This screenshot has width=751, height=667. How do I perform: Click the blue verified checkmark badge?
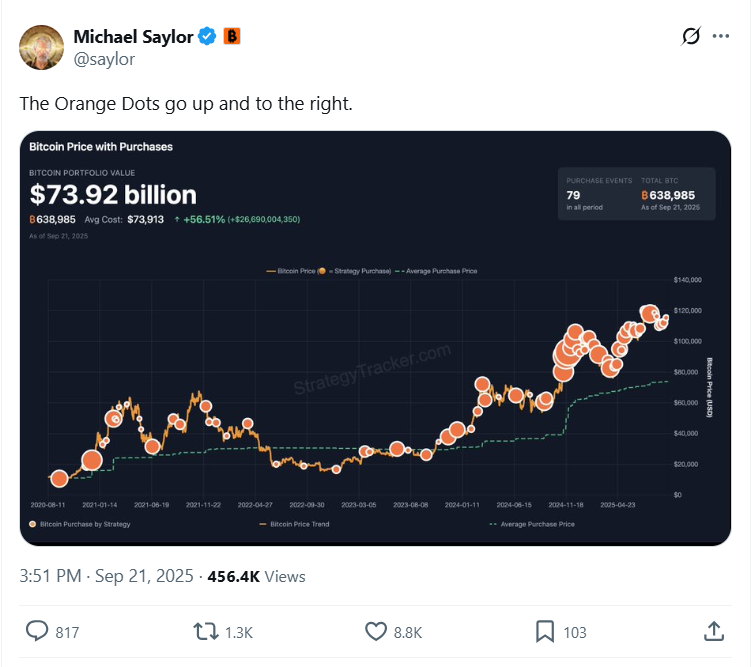coord(208,37)
